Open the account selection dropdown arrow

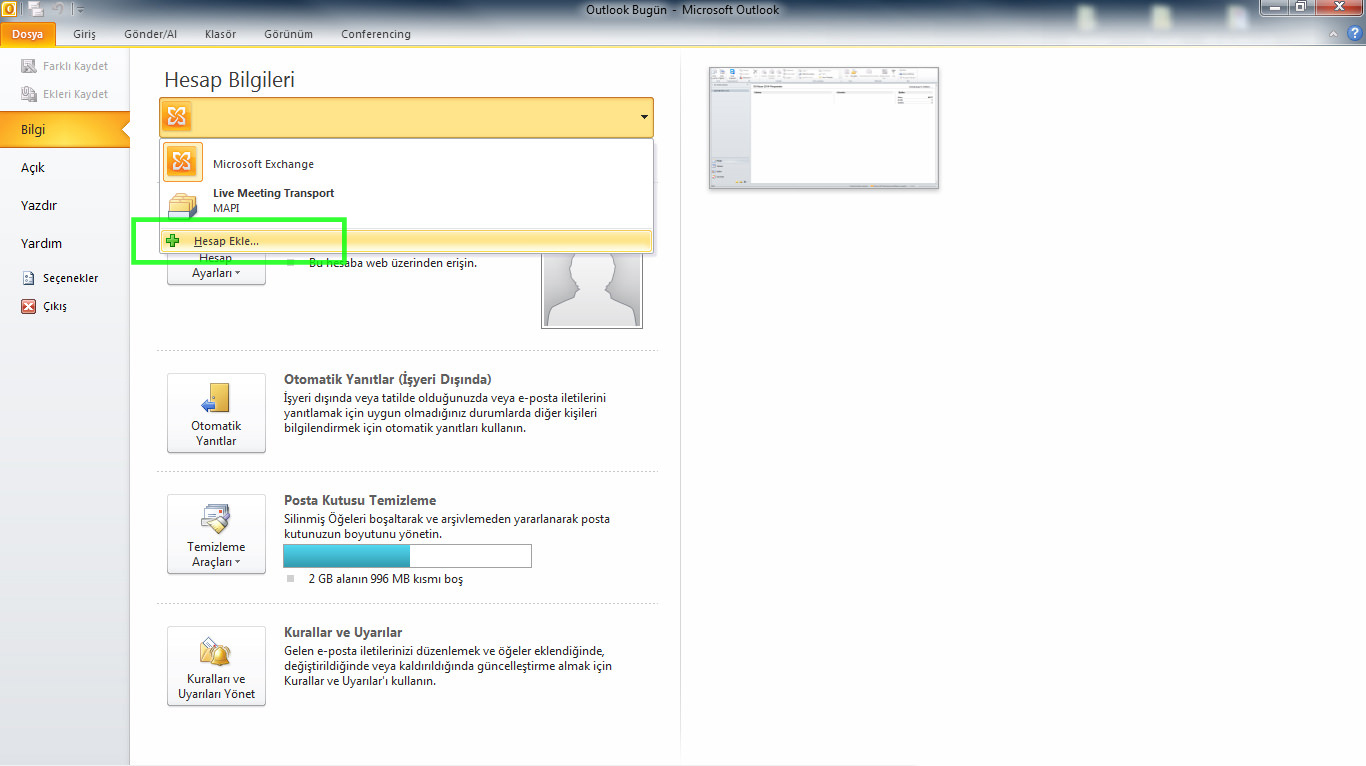[x=643, y=117]
